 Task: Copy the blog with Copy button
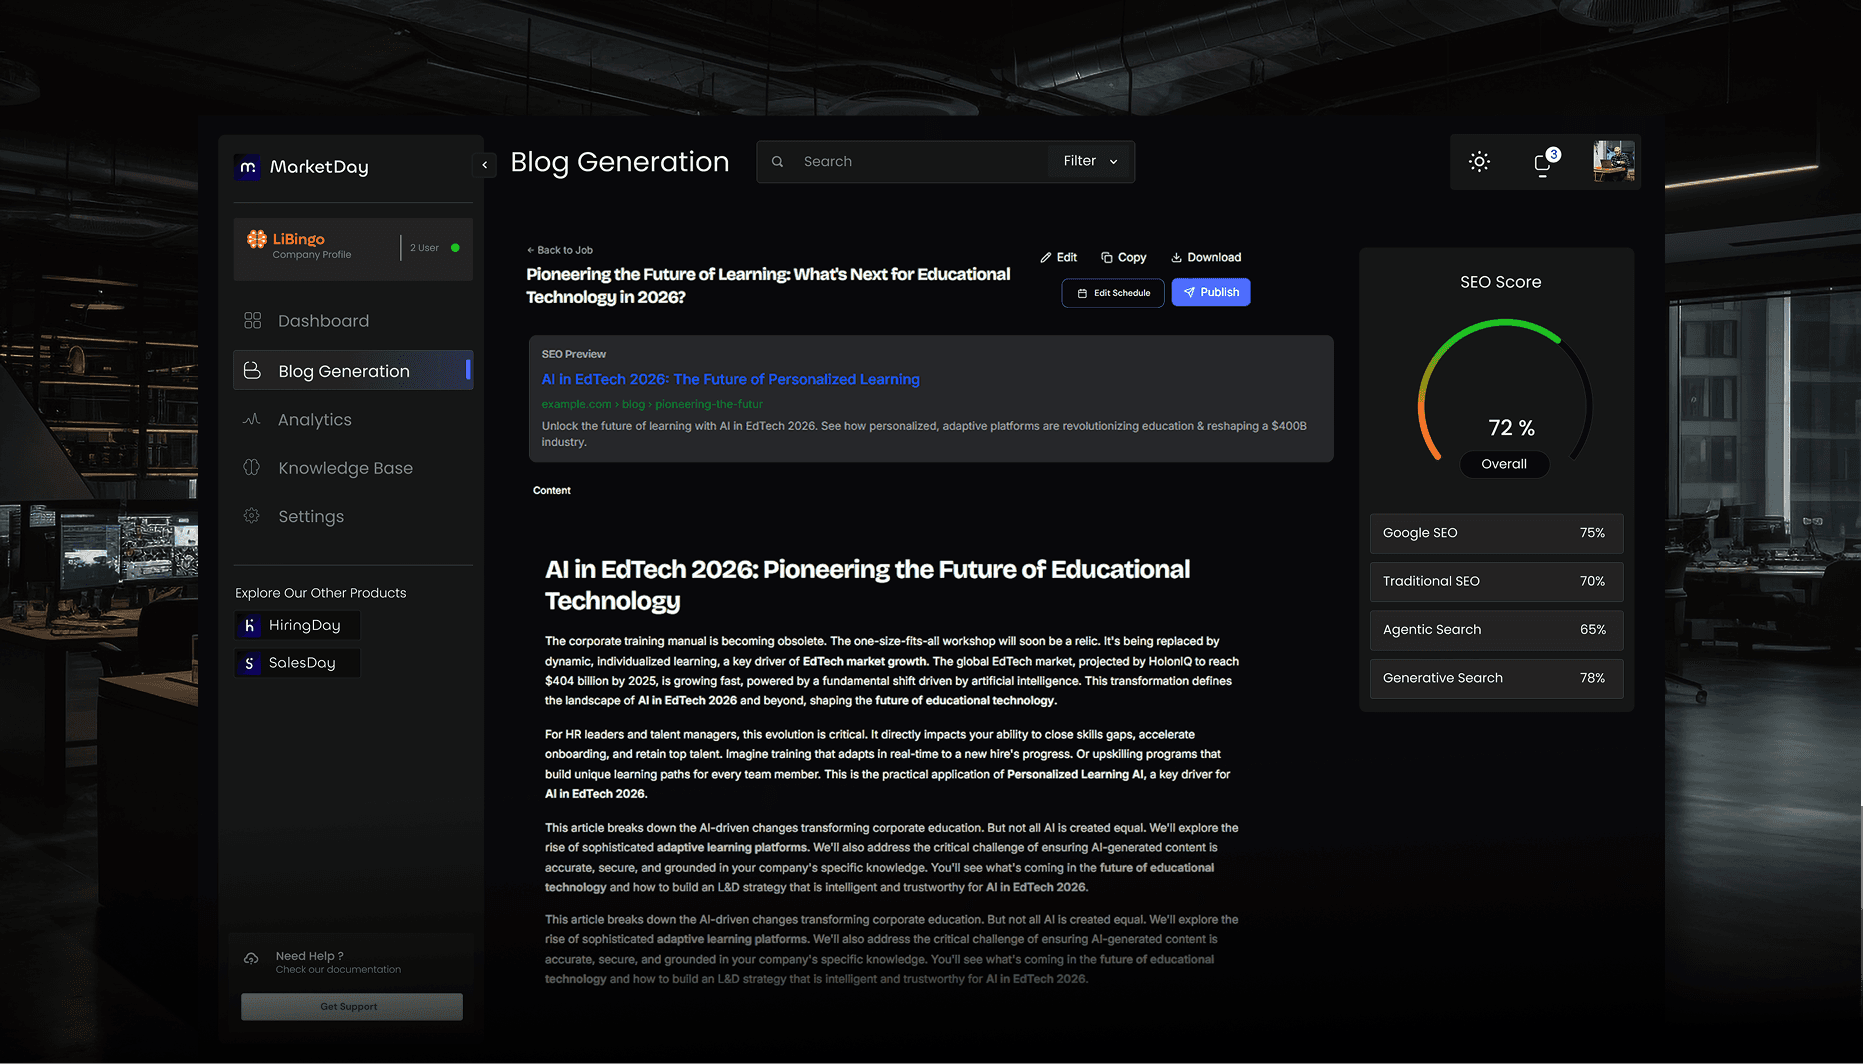[1123, 257]
